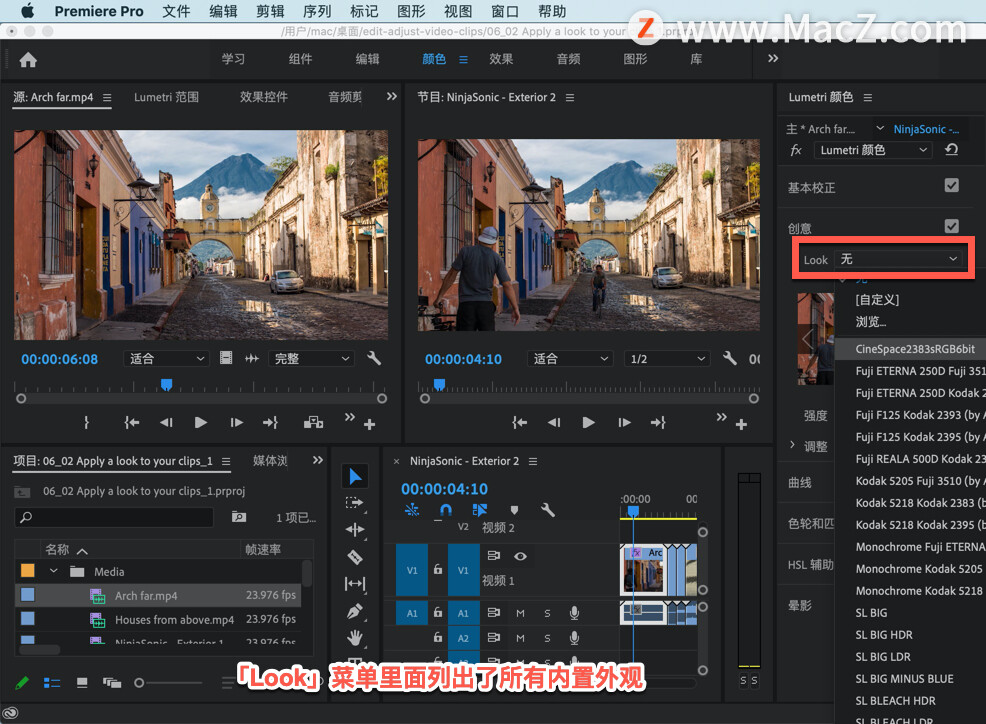Image resolution: width=986 pixels, height=724 pixels.
Task: Open Source playback resolution 完整 dropdown
Action: [x=311, y=359]
